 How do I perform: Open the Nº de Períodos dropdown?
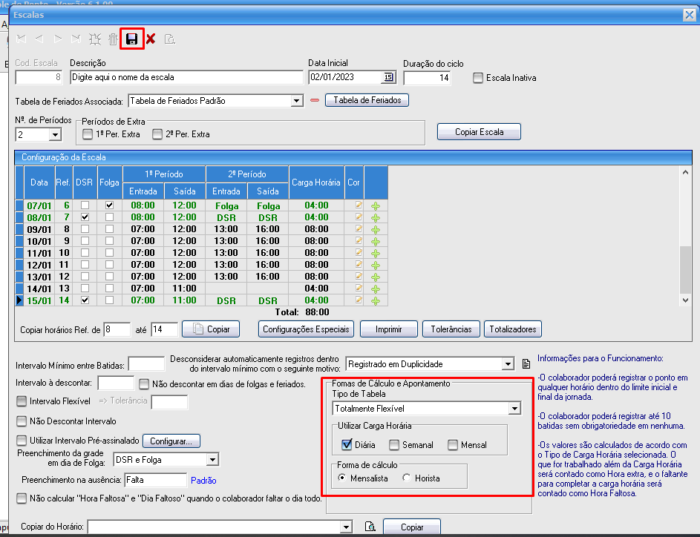point(54,135)
